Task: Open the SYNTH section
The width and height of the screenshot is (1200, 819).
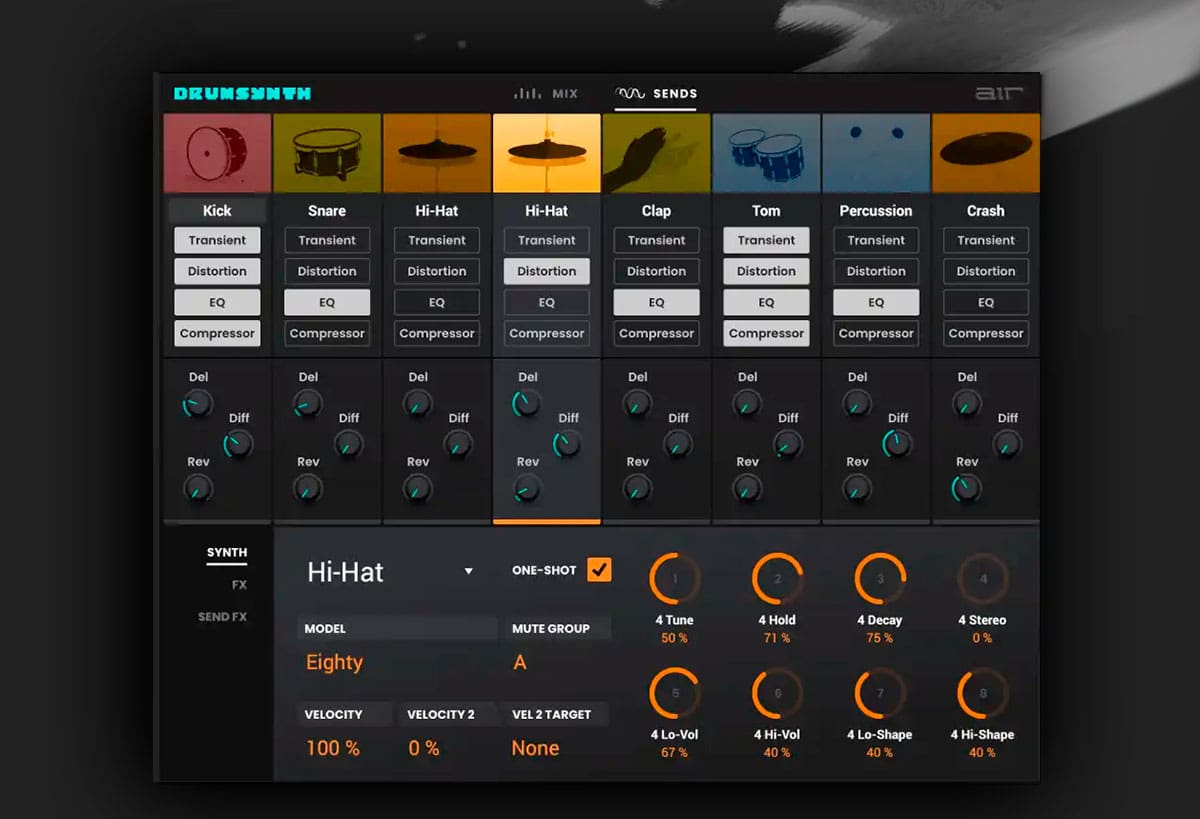Action: [227, 553]
